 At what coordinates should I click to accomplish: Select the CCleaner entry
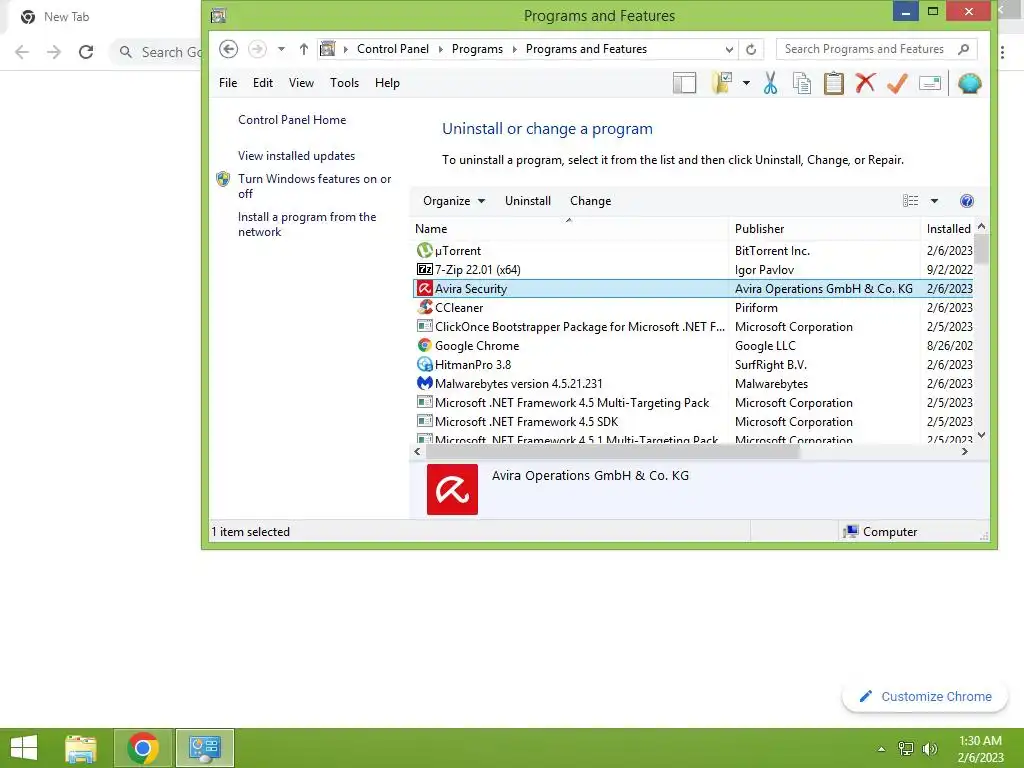point(693,308)
